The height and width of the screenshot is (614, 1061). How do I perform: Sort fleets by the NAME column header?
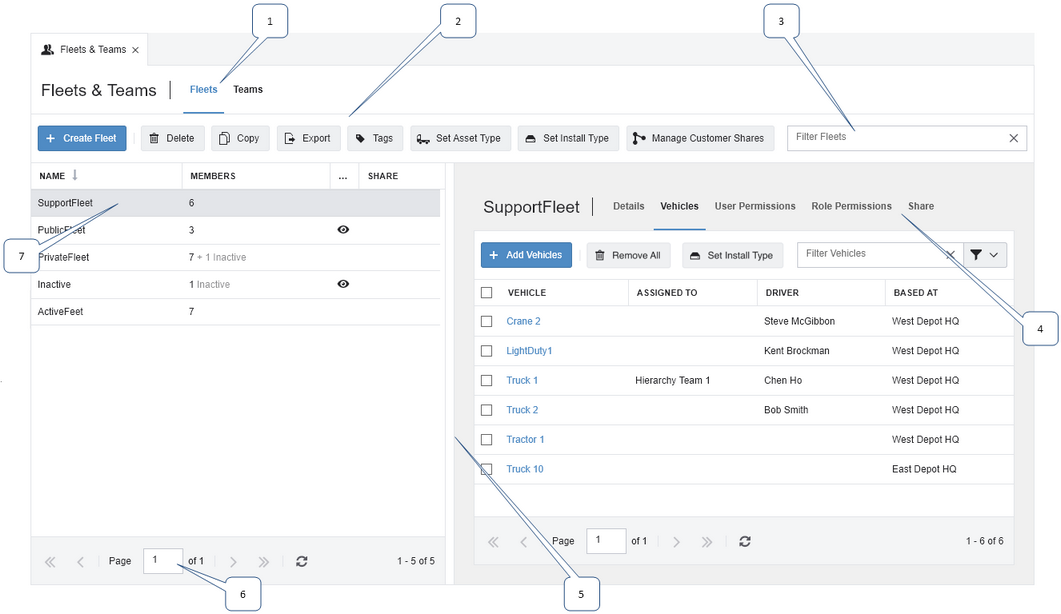pyautogui.click(x=52, y=176)
